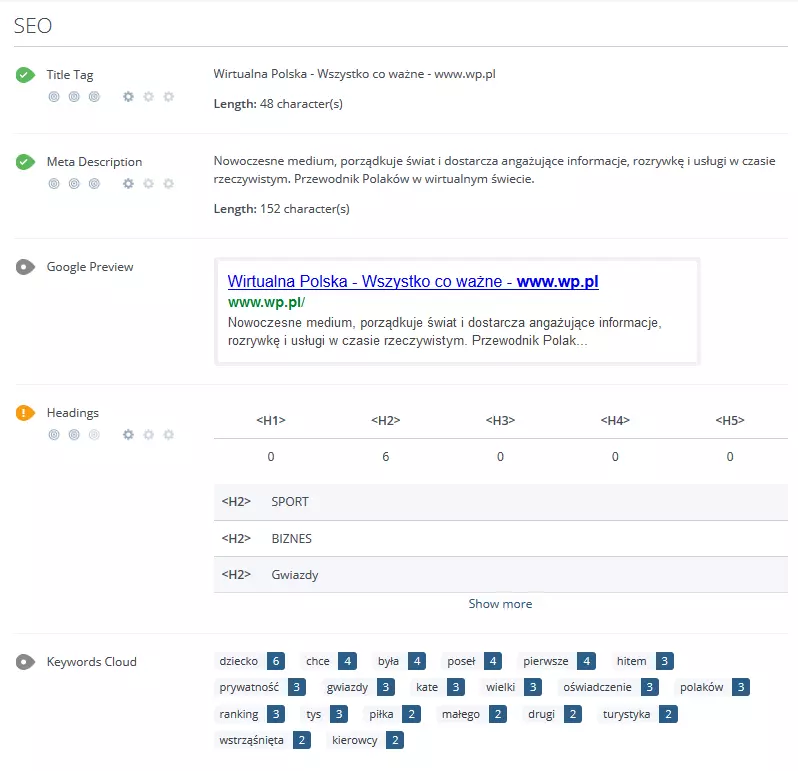
Task: Click the oświadczenie keyword tag
Action: [x=608, y=687]
